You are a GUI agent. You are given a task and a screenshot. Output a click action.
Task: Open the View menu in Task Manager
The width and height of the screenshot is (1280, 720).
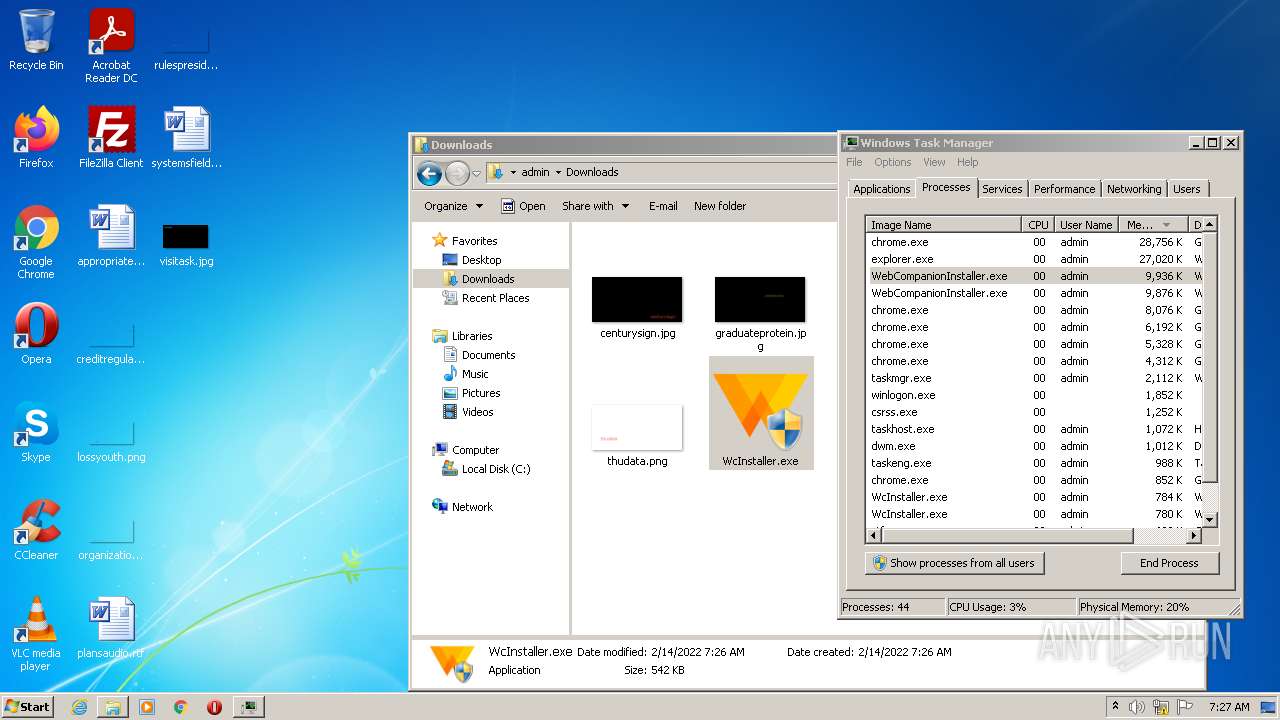click(934, 162)
